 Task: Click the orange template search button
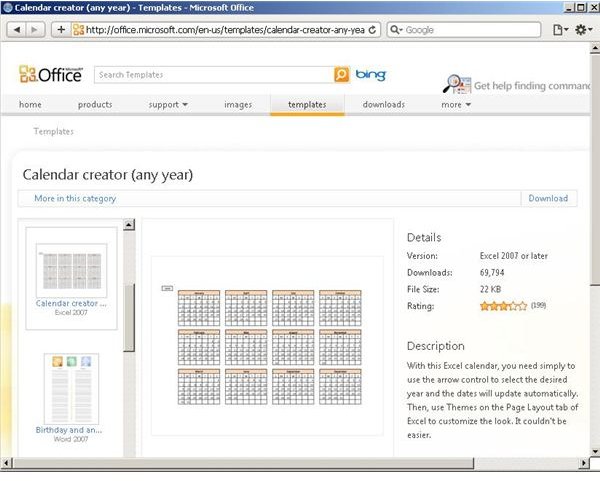point(341,74)
